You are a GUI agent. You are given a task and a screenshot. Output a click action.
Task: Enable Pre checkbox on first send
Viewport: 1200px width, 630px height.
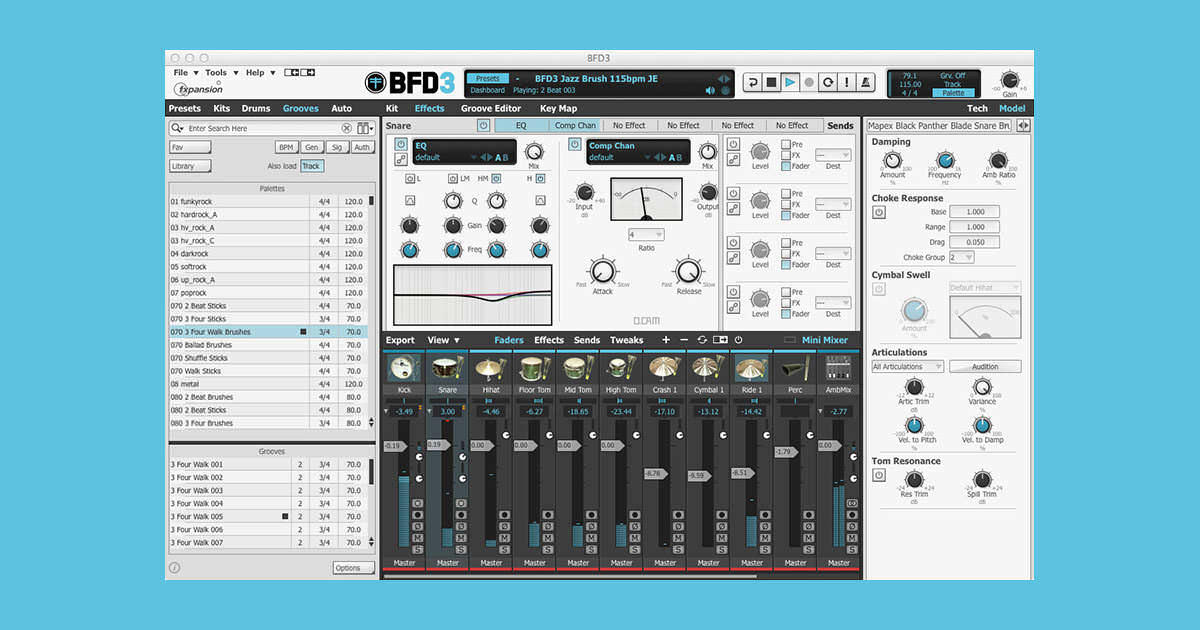[786, 146]
